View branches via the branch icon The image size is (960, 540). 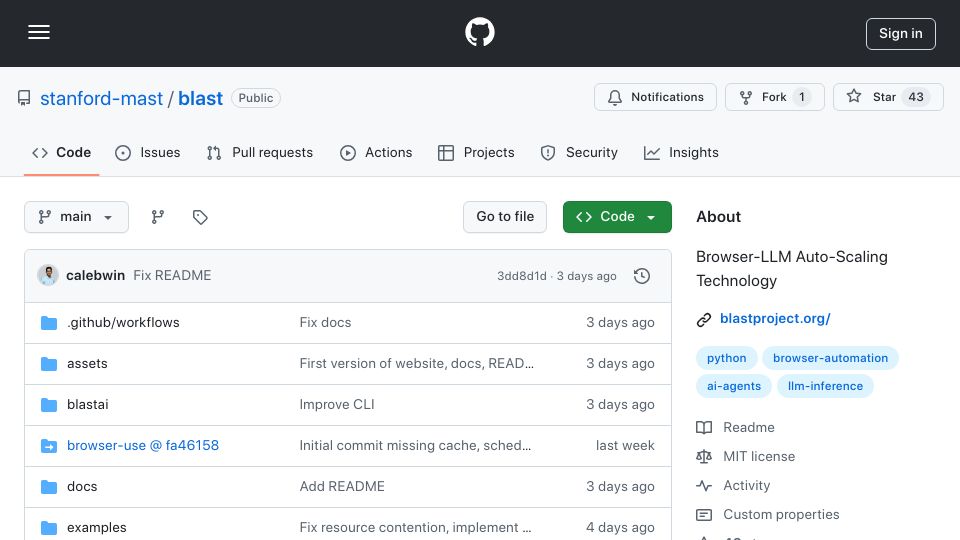click(x=158, y=217)
